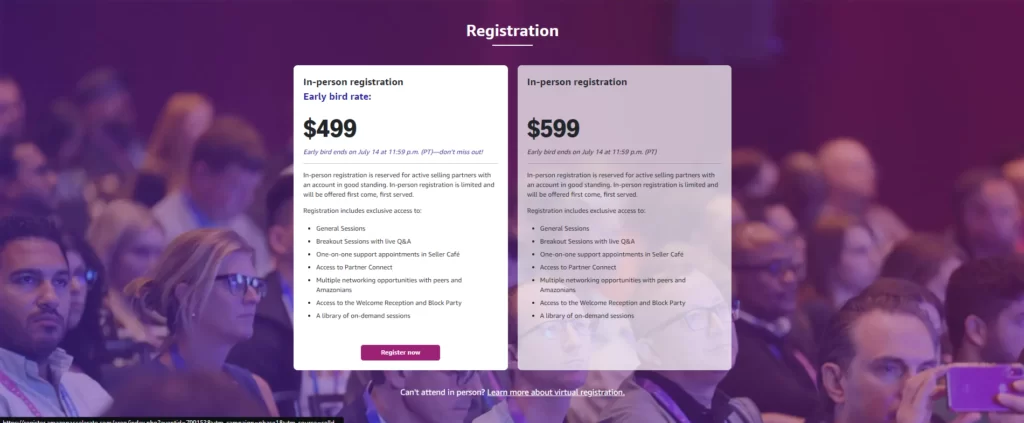The height and width of the screenshot is (423, 1024).
Task: Click Breakout Sessions with live Q&A in the $599 card
Action: click(587, 241)
